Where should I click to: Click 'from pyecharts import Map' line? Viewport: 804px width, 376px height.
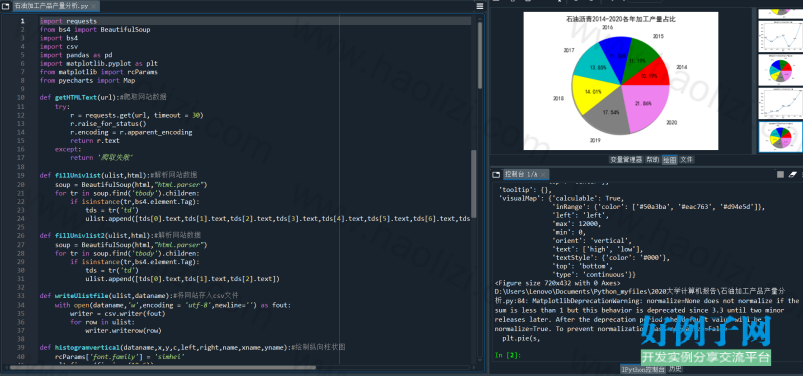coord(87,81)
